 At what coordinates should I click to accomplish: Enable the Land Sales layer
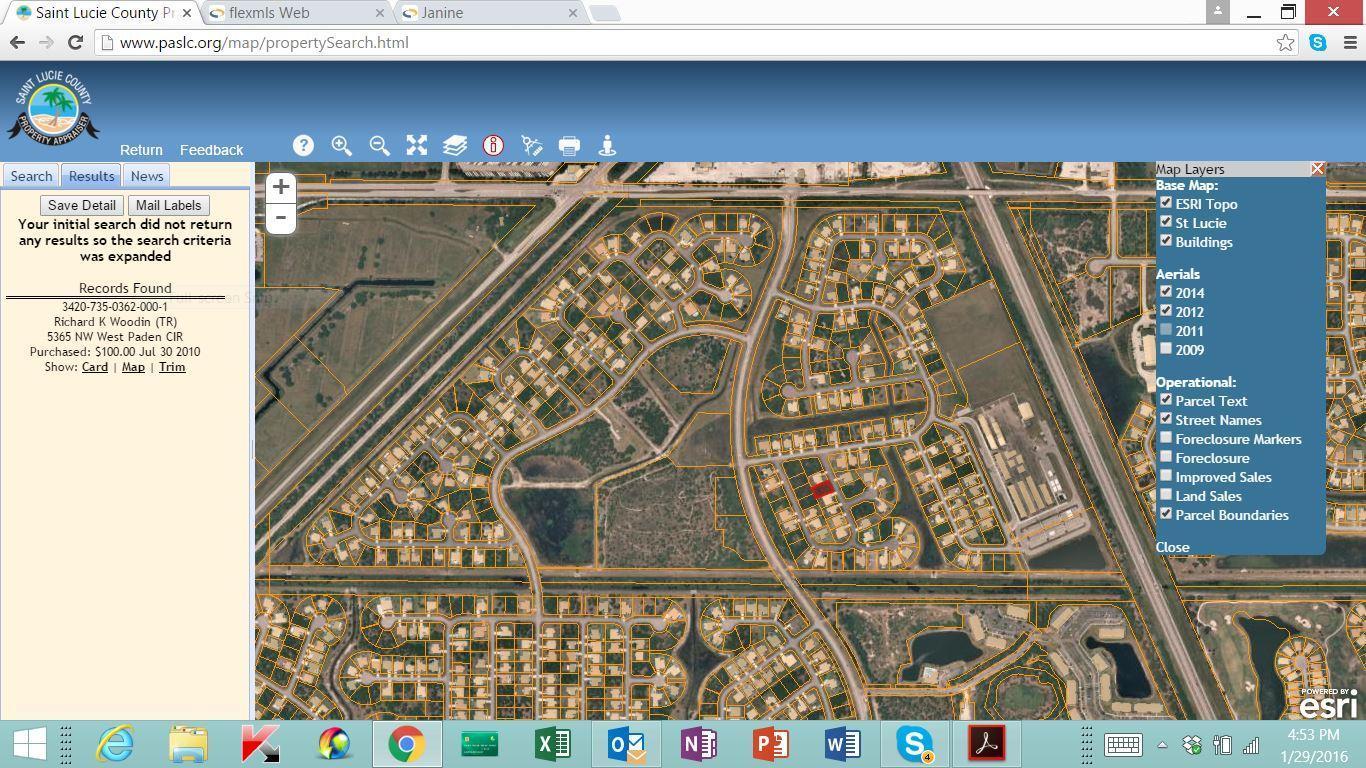click(1166, 495)
